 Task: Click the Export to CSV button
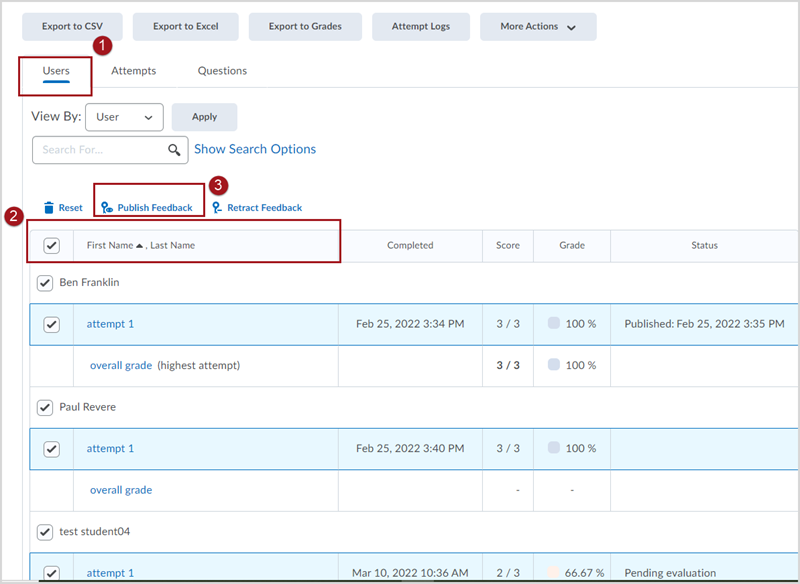click(x=72, y=27)
